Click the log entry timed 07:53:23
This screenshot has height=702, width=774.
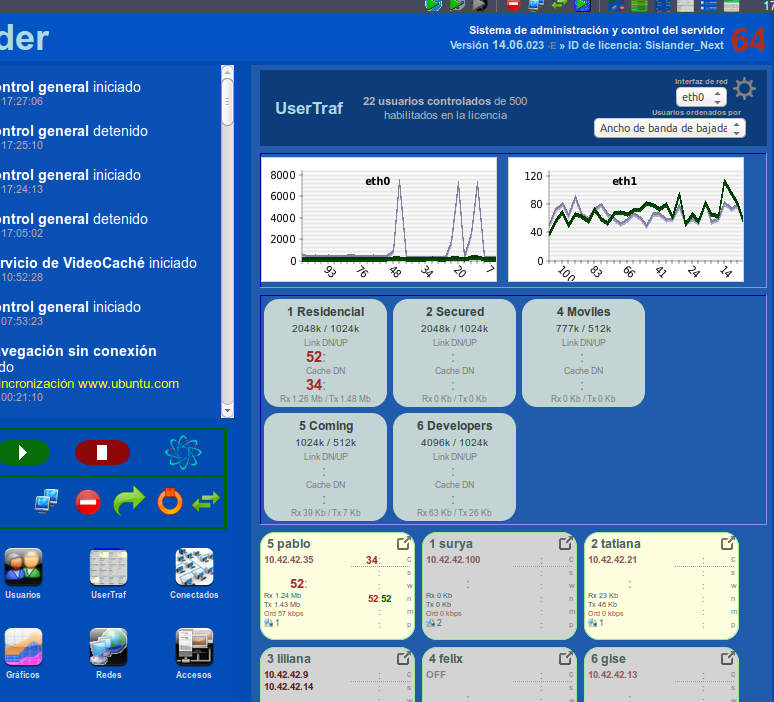(71, 313)
